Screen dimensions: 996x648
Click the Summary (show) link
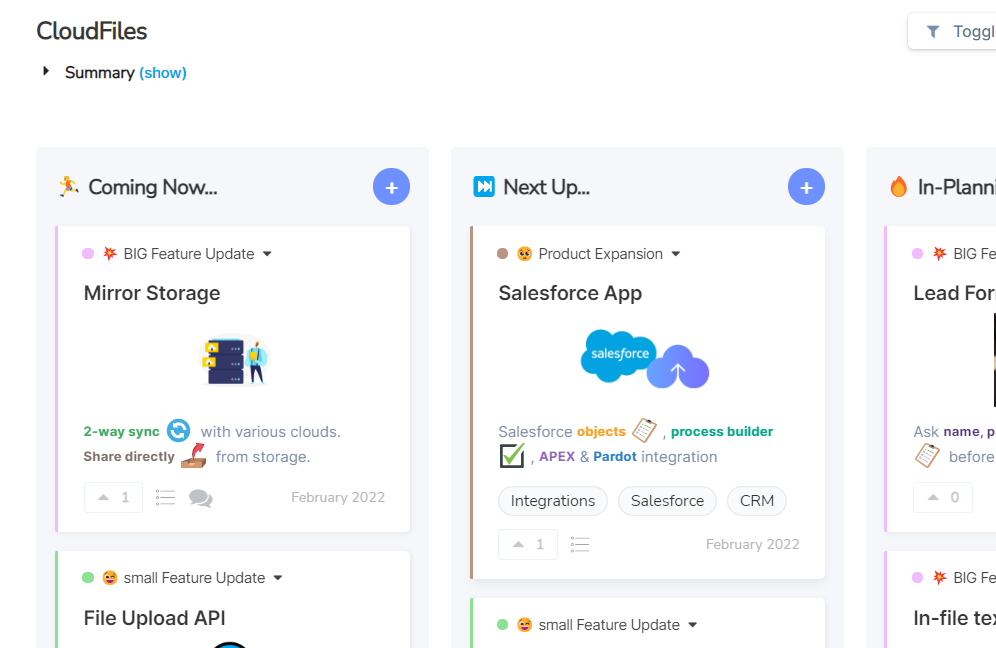(x=163, y=73)
